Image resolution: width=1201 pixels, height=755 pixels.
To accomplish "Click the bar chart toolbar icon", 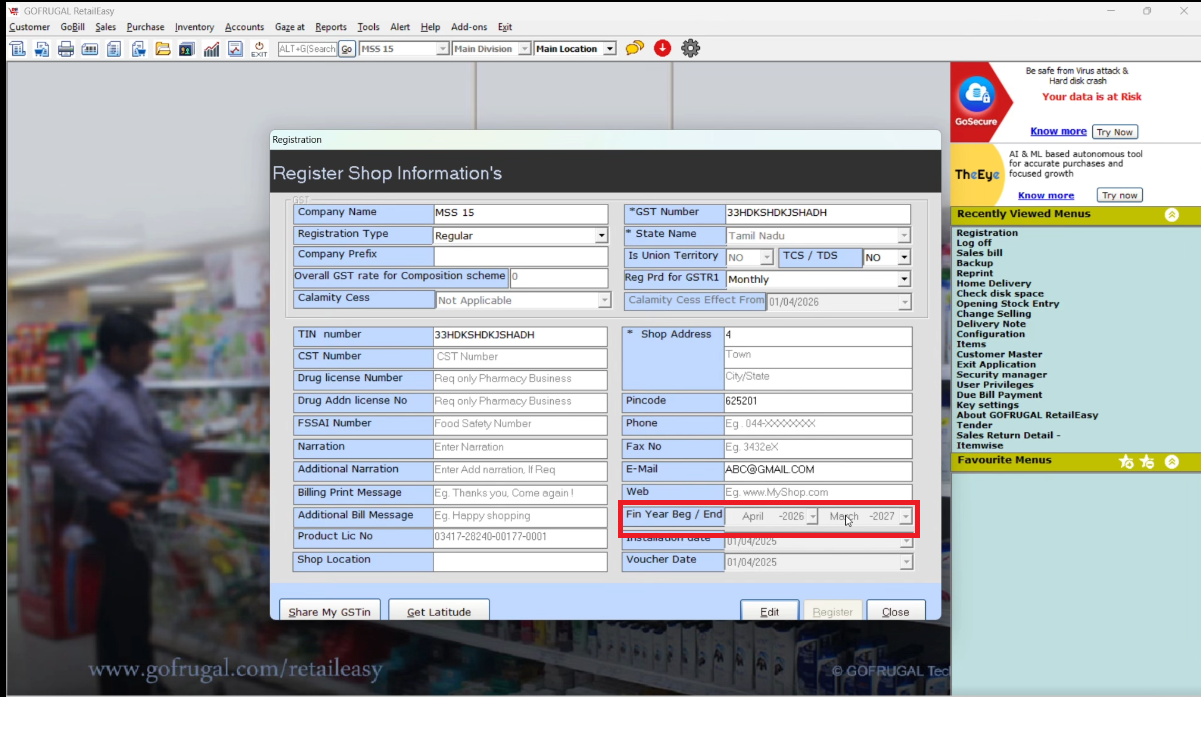I will coord(211,49).
